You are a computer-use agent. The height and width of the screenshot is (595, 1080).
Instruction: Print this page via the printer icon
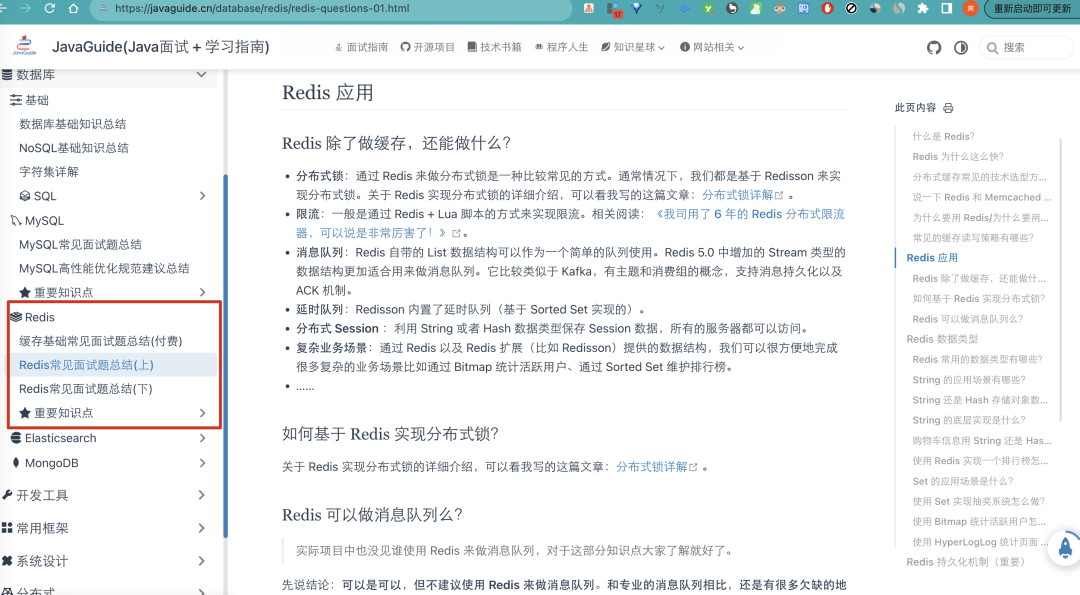coord(948,108)
